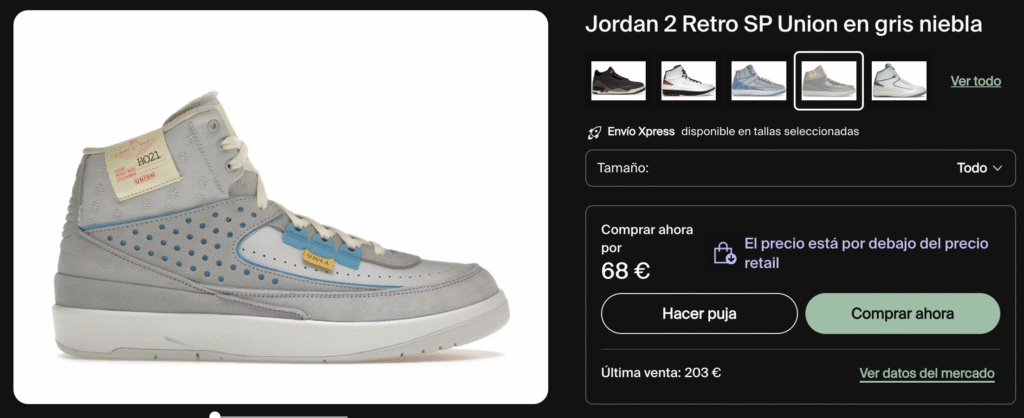Open the Tamaño size dropdown

click(x=800, y=169)
